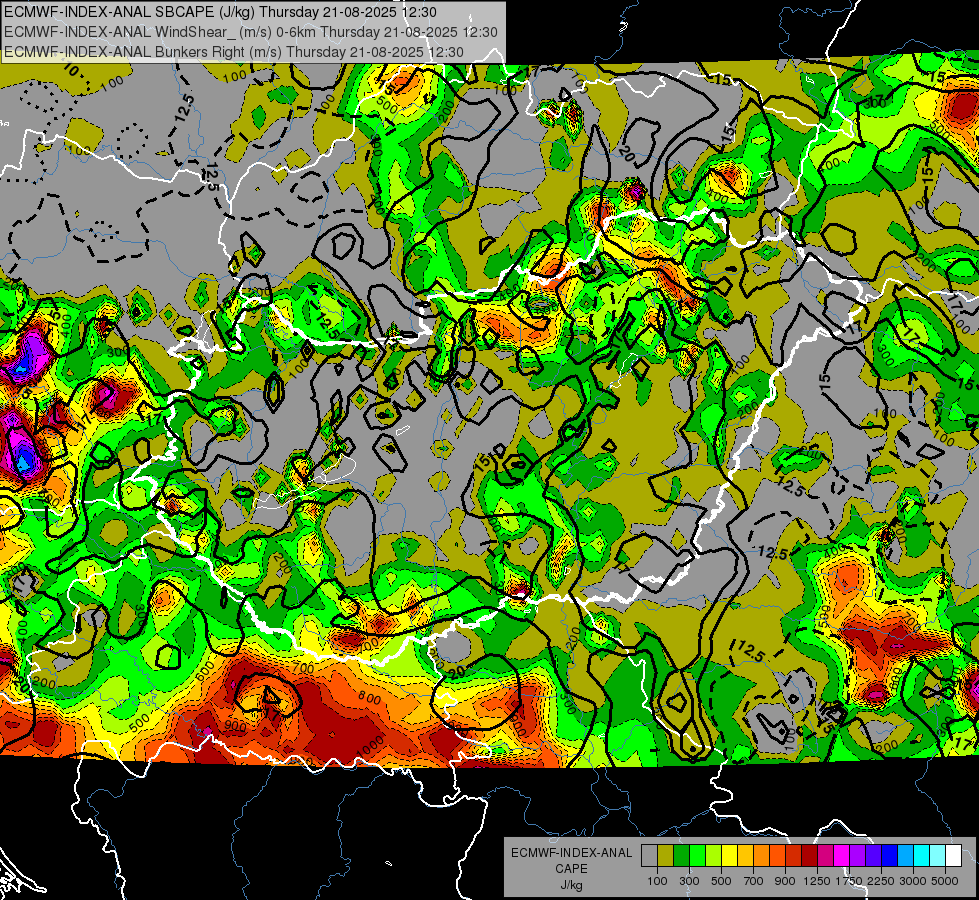The image size is (979, 900).
Task: Click the 1250 tick label in the legend
Action: 817,881
